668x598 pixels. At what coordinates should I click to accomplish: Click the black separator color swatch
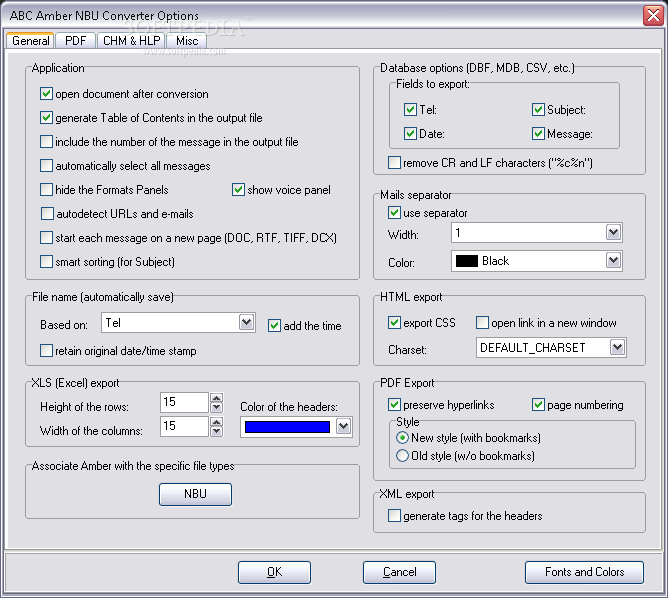point(467,261)
